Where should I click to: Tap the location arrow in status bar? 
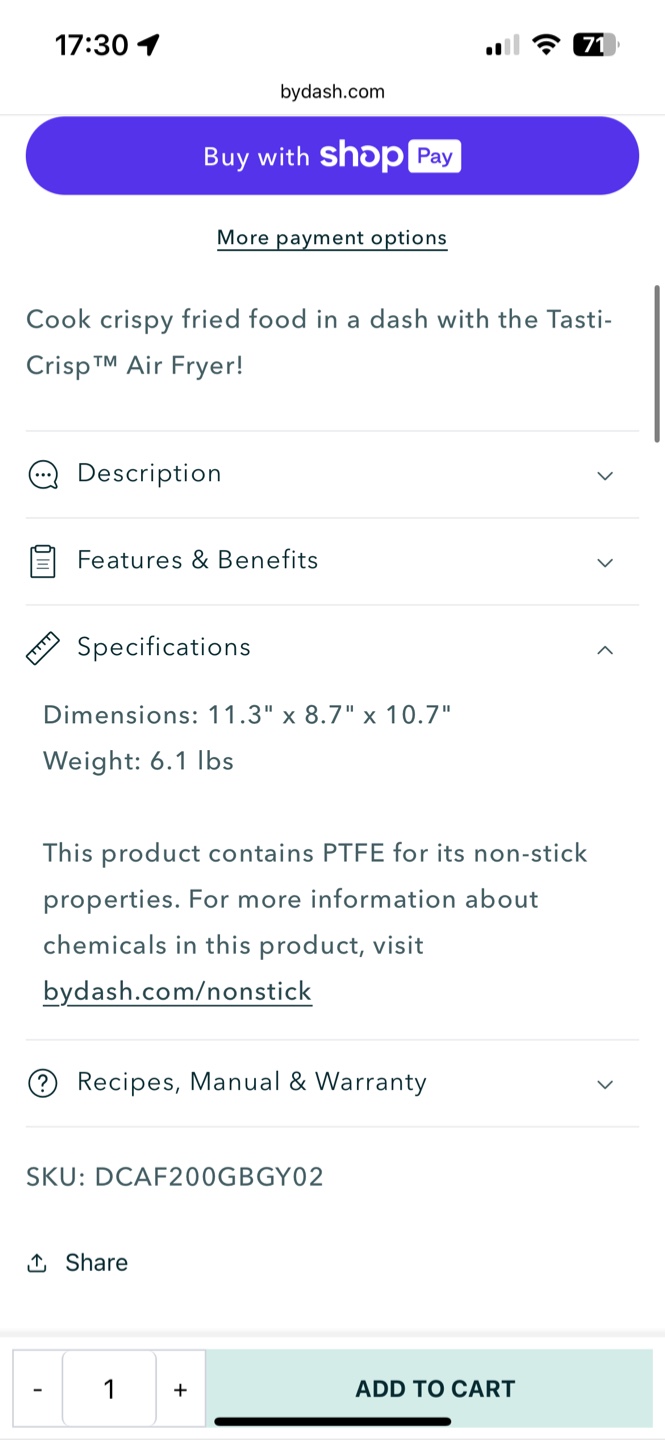pos(149,45)
